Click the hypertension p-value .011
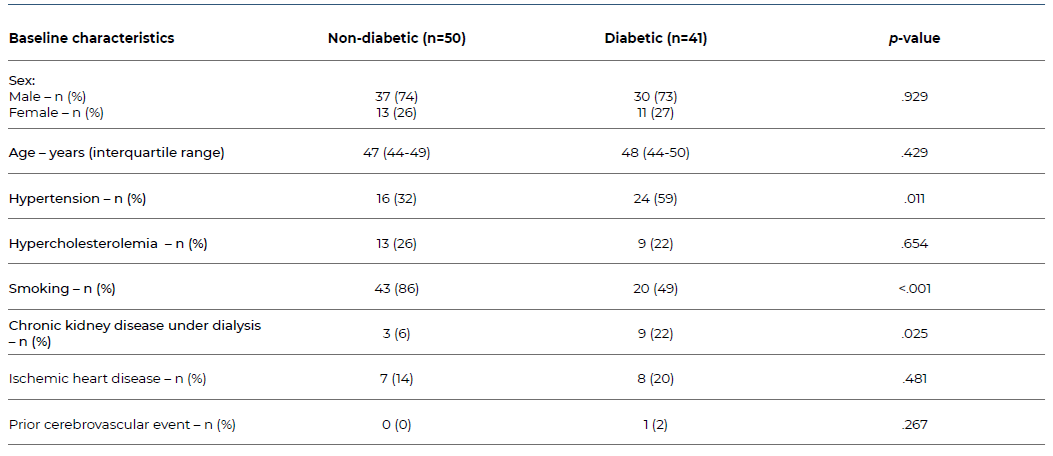Screen dimensions: 1053x456 pos(914,198)
